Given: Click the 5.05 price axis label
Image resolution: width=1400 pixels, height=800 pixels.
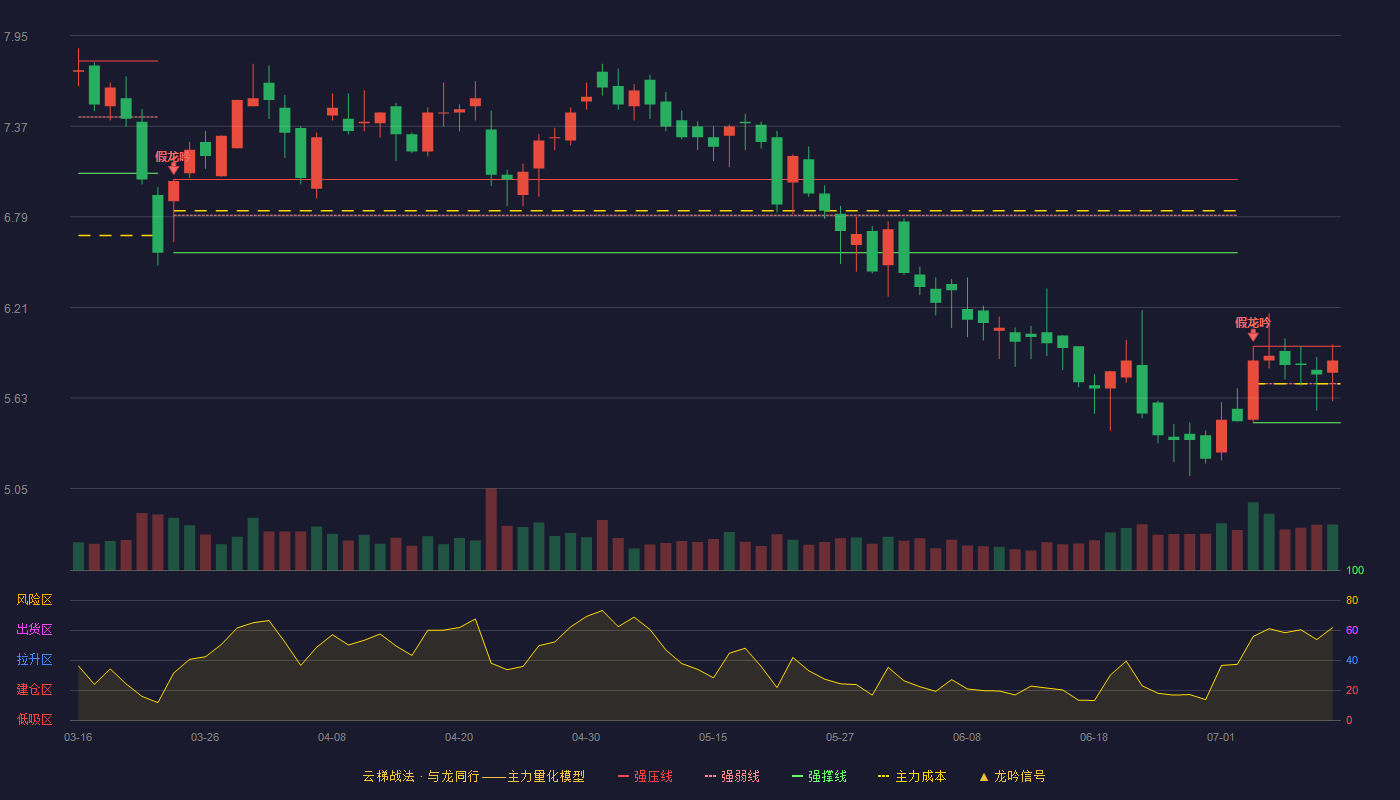Looking at the screenshot, I should click(16, 490).
